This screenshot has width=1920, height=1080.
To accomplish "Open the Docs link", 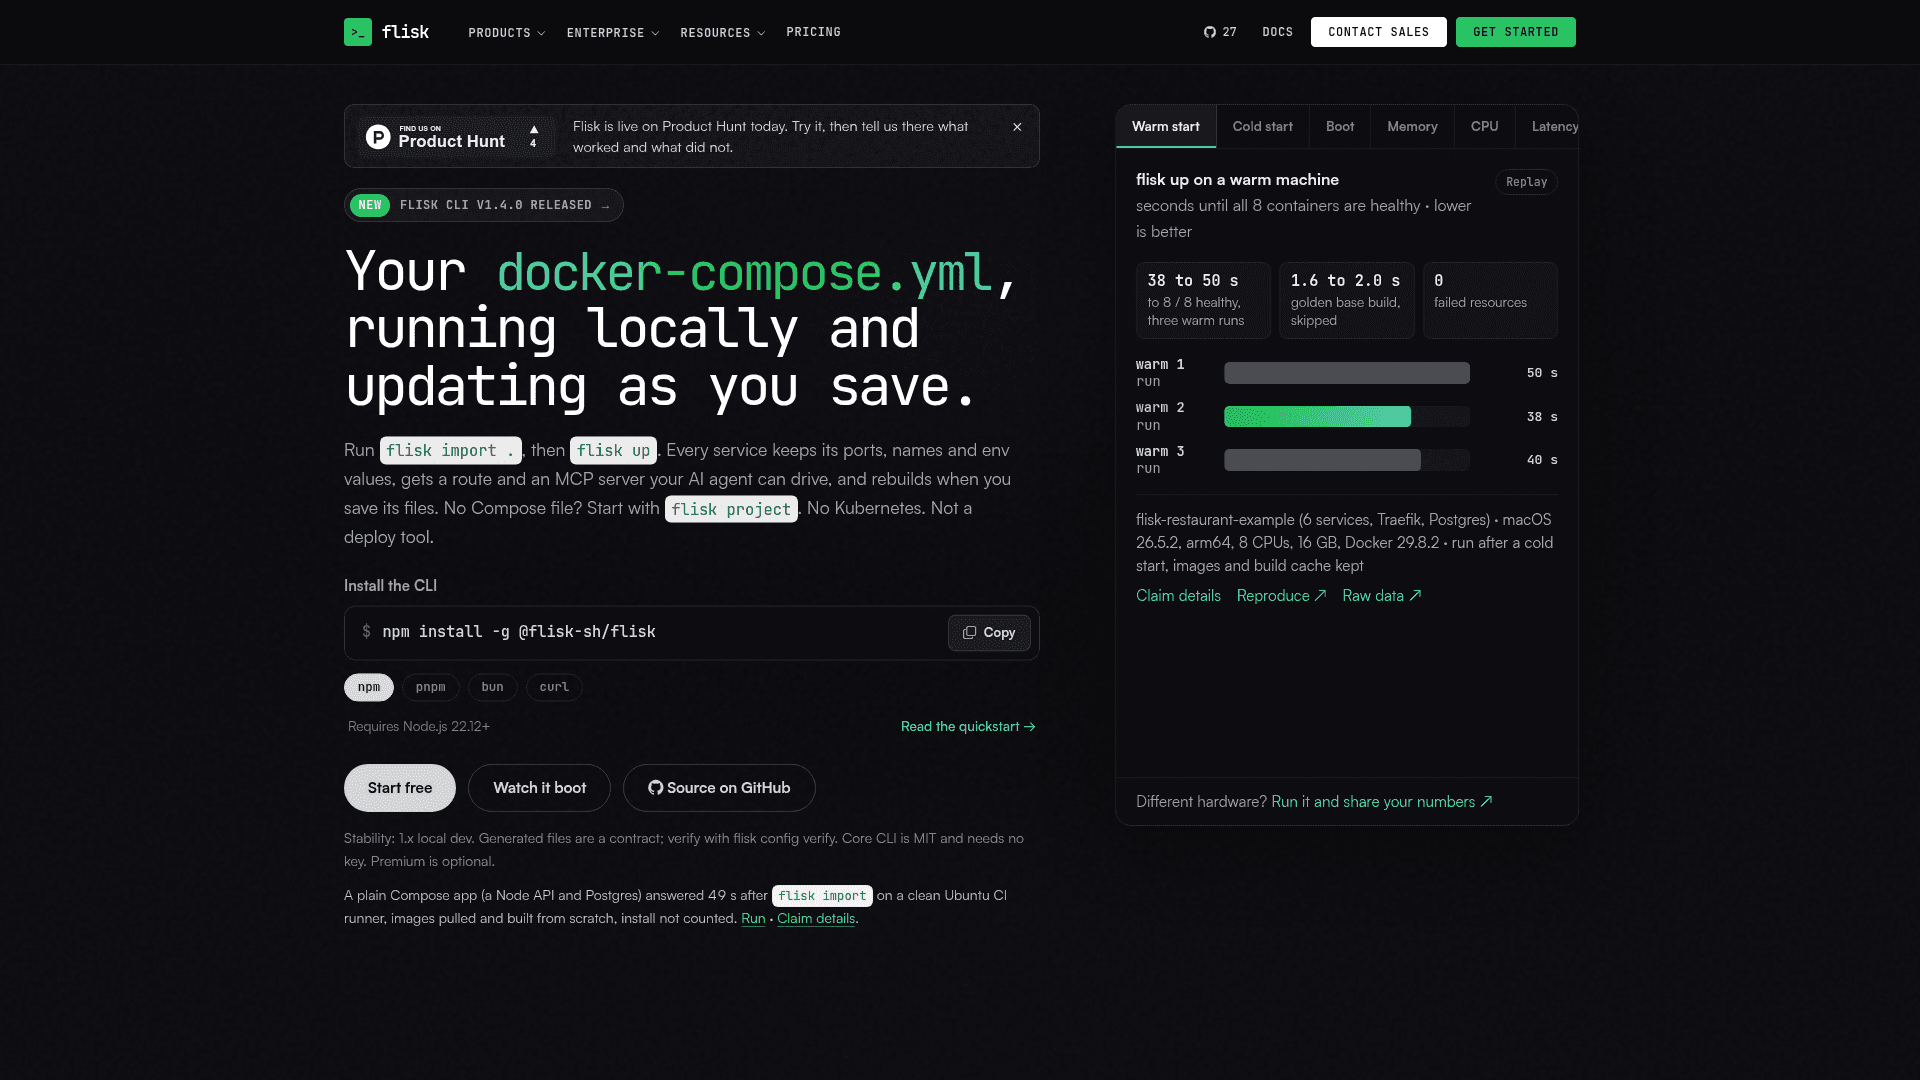I will (1277, 32).
